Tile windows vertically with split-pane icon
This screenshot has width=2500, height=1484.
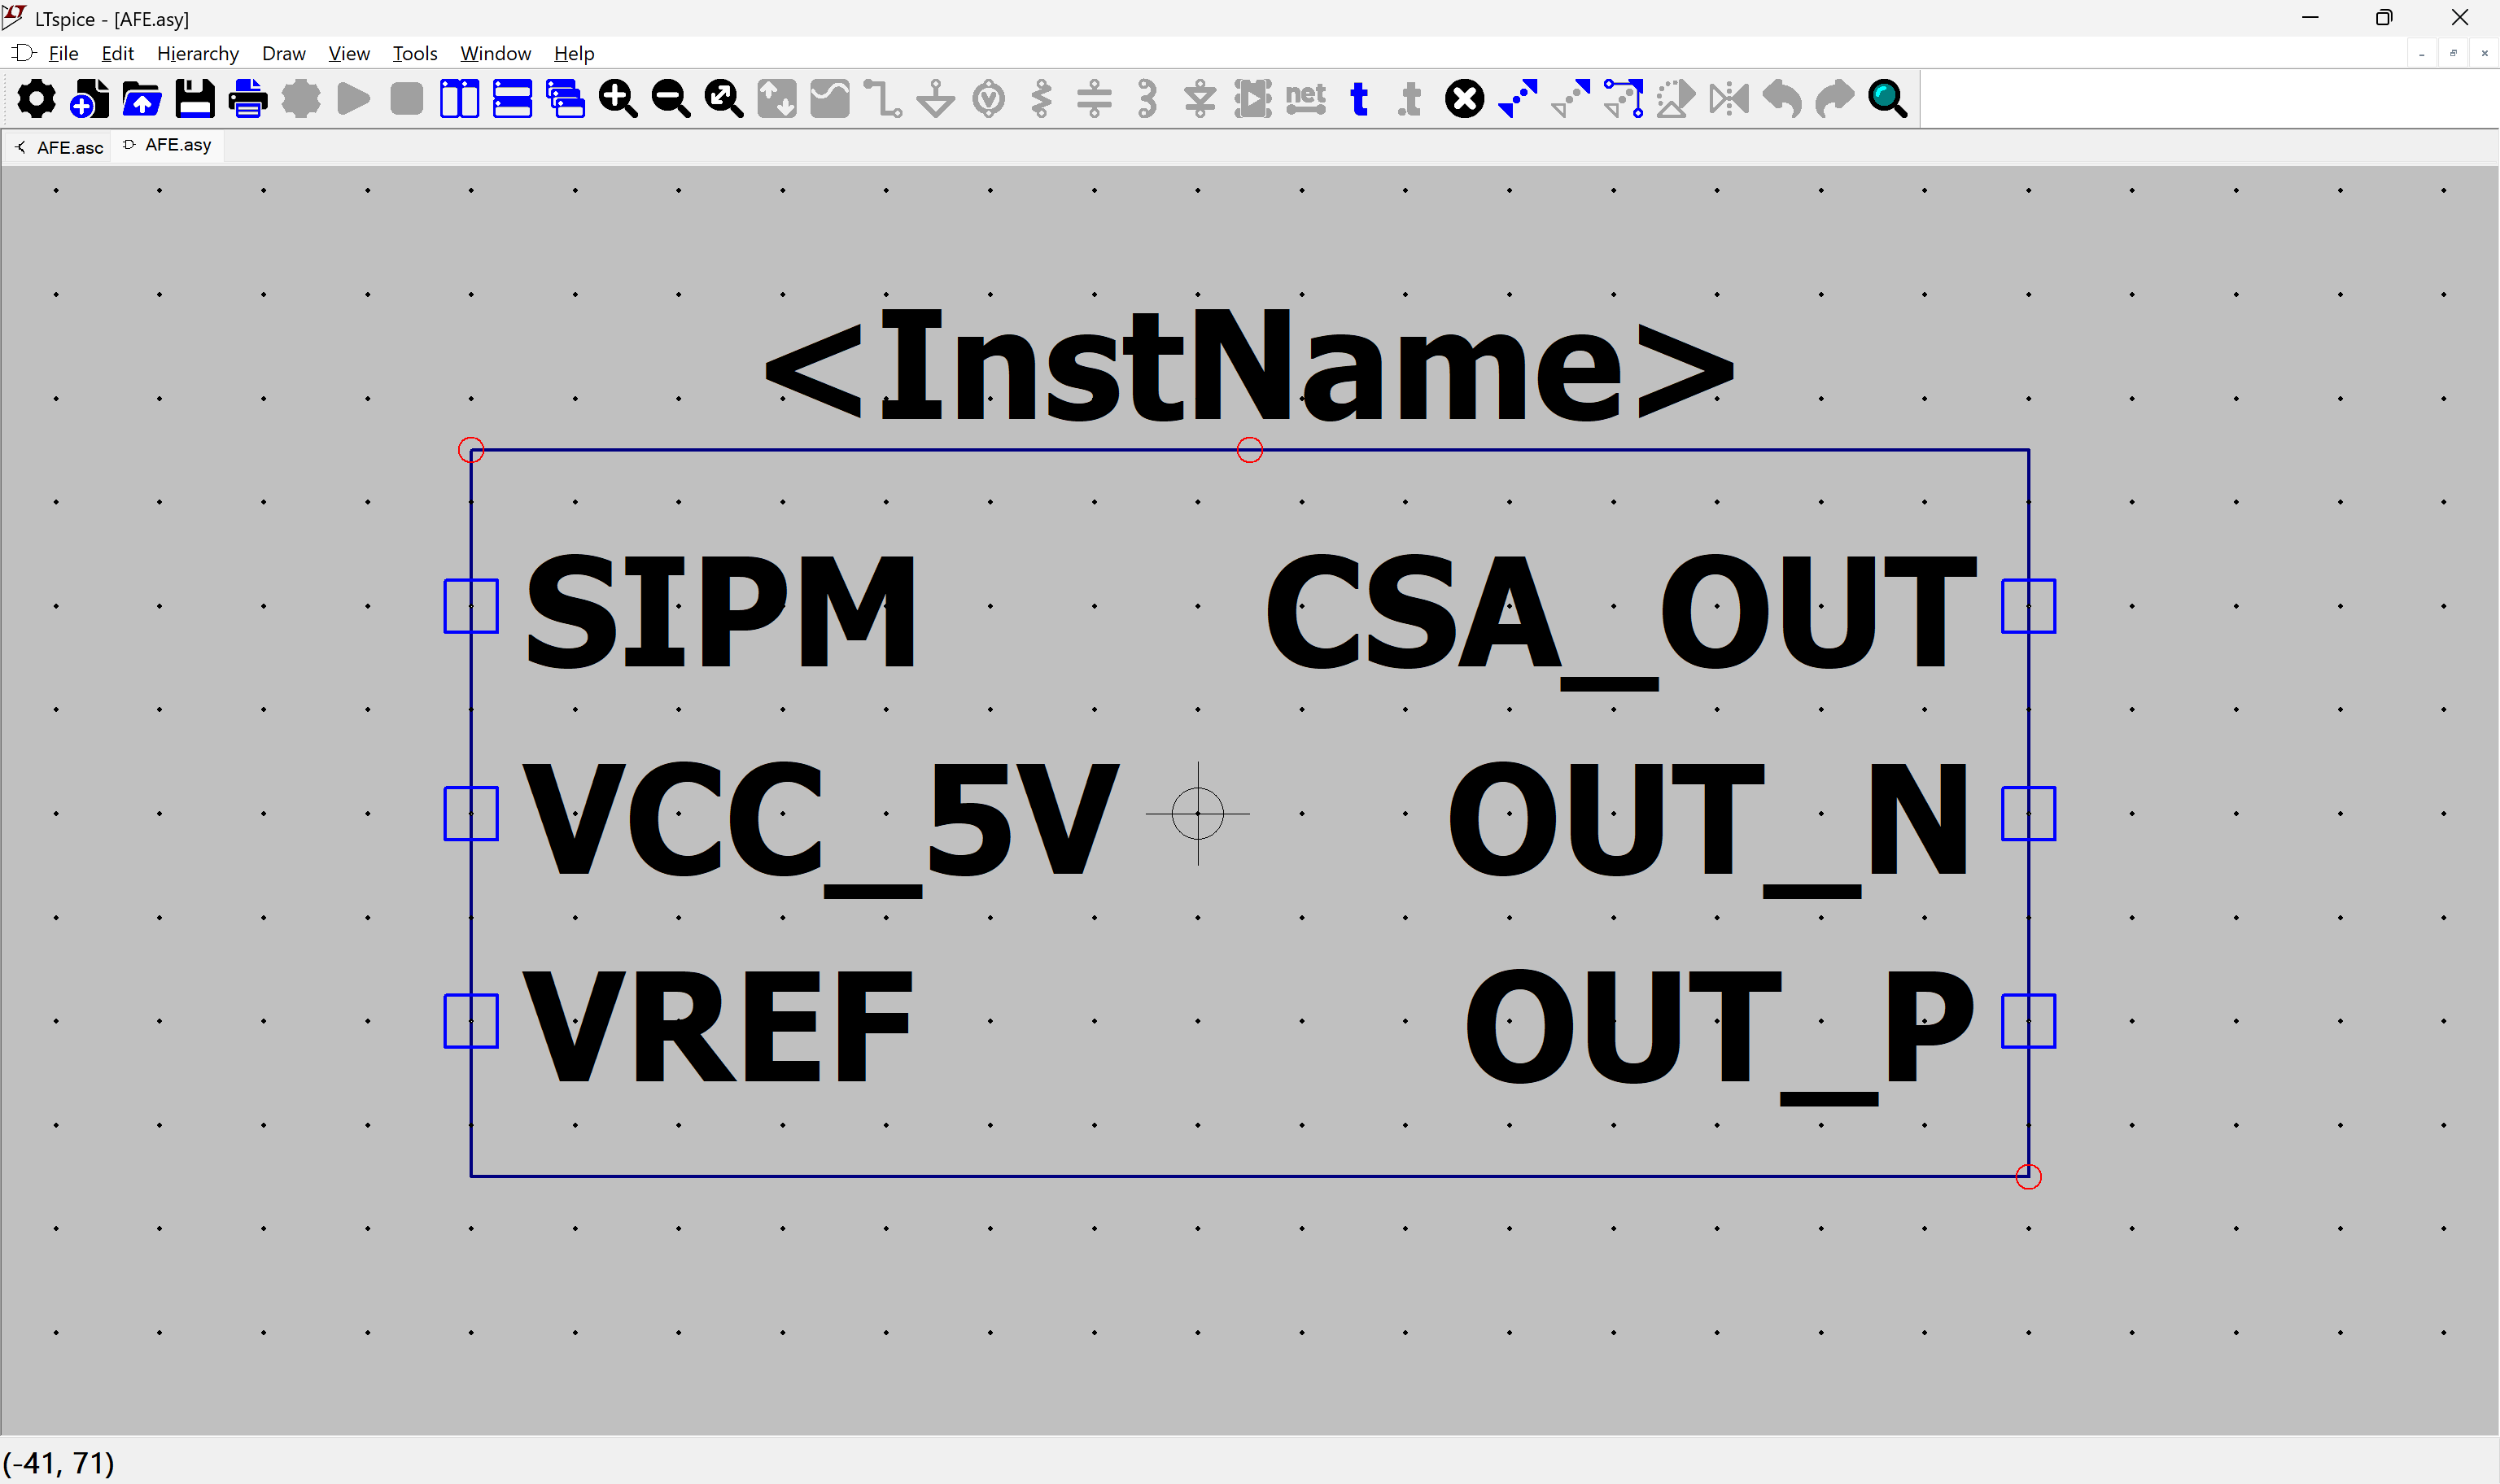click(x=460, y=99)
